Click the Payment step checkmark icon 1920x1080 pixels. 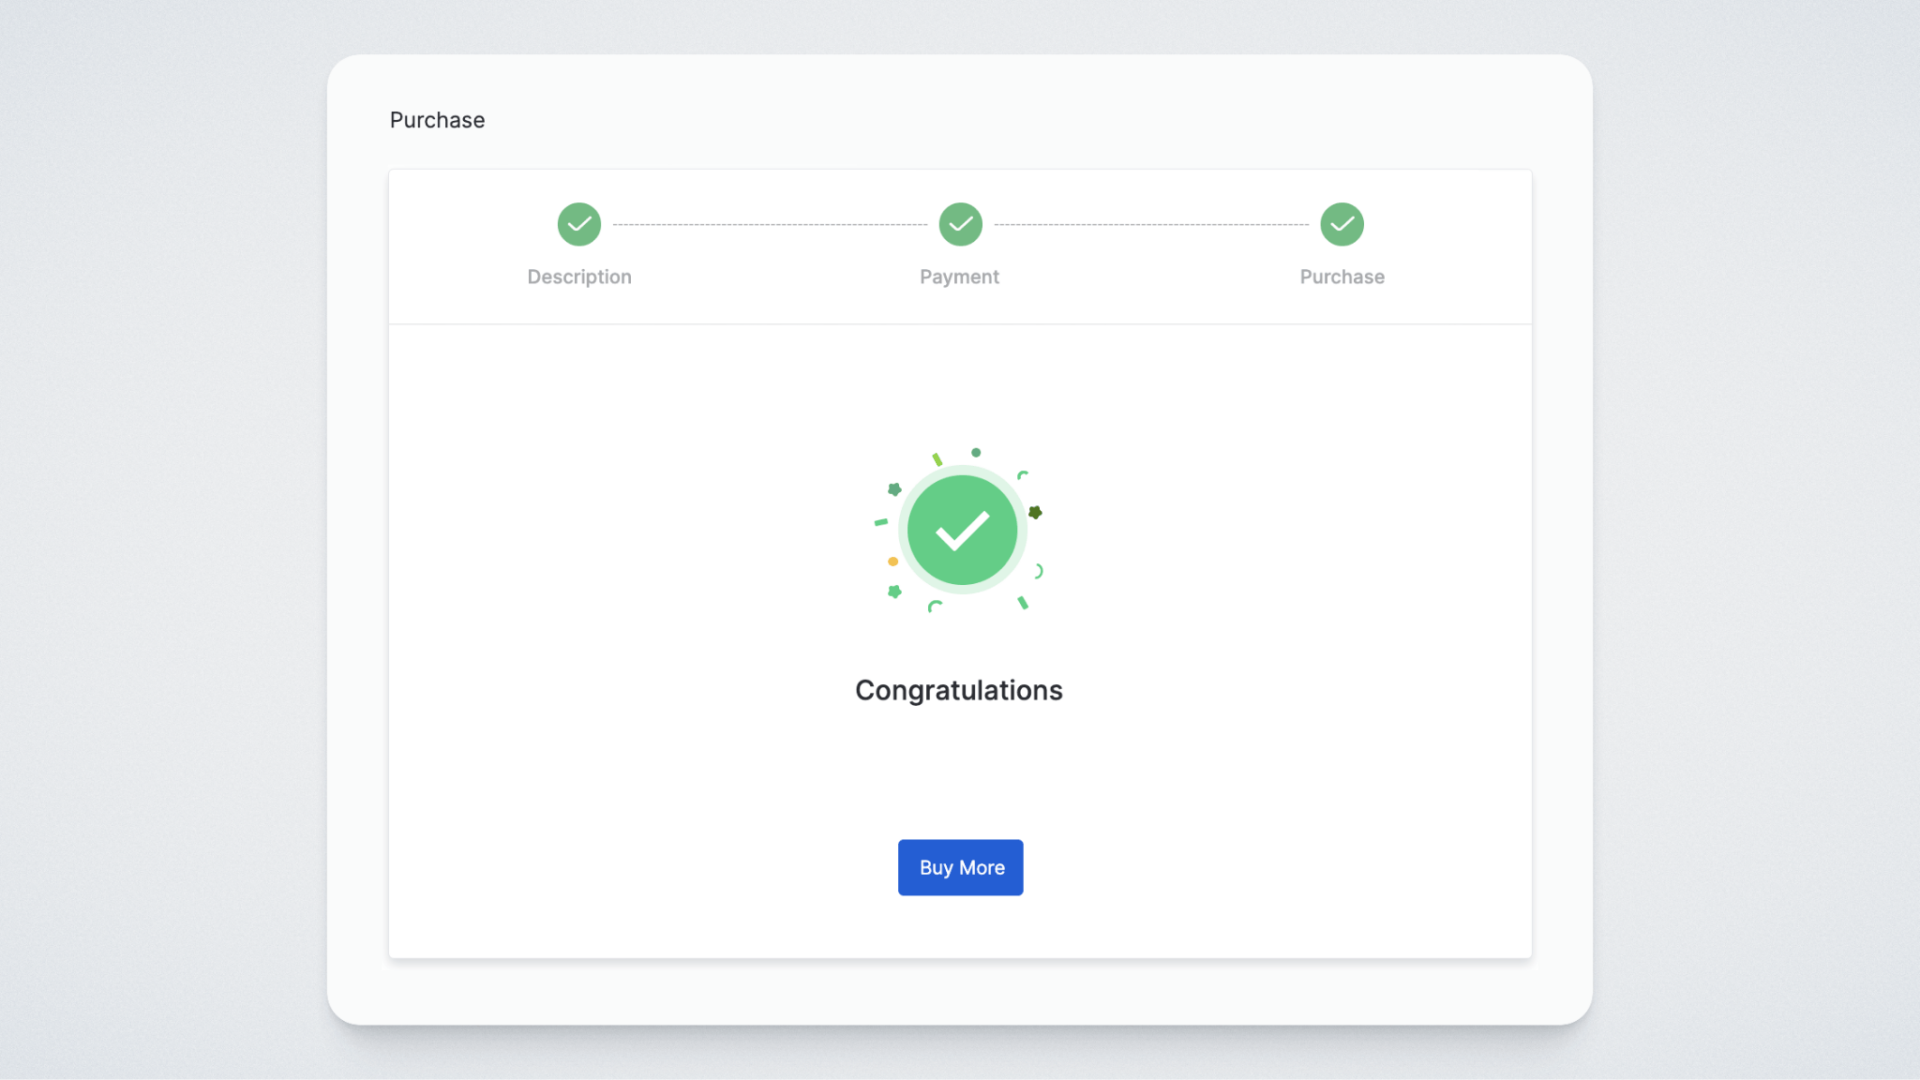[x=960, y=224]
